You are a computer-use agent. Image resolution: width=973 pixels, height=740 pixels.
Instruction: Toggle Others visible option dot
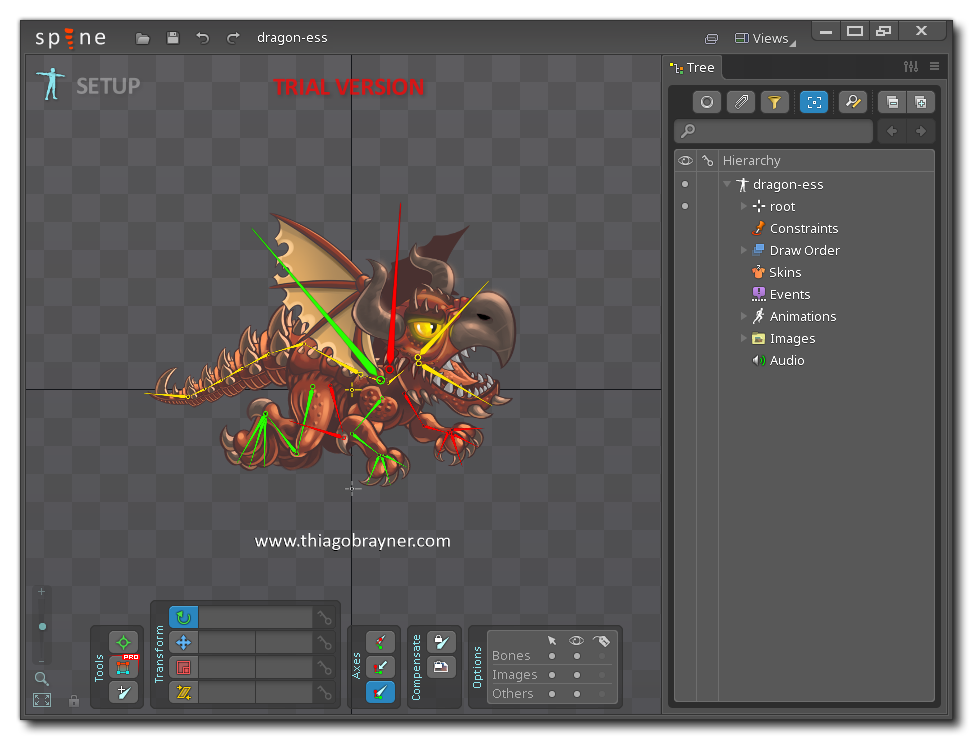[577, 694]
